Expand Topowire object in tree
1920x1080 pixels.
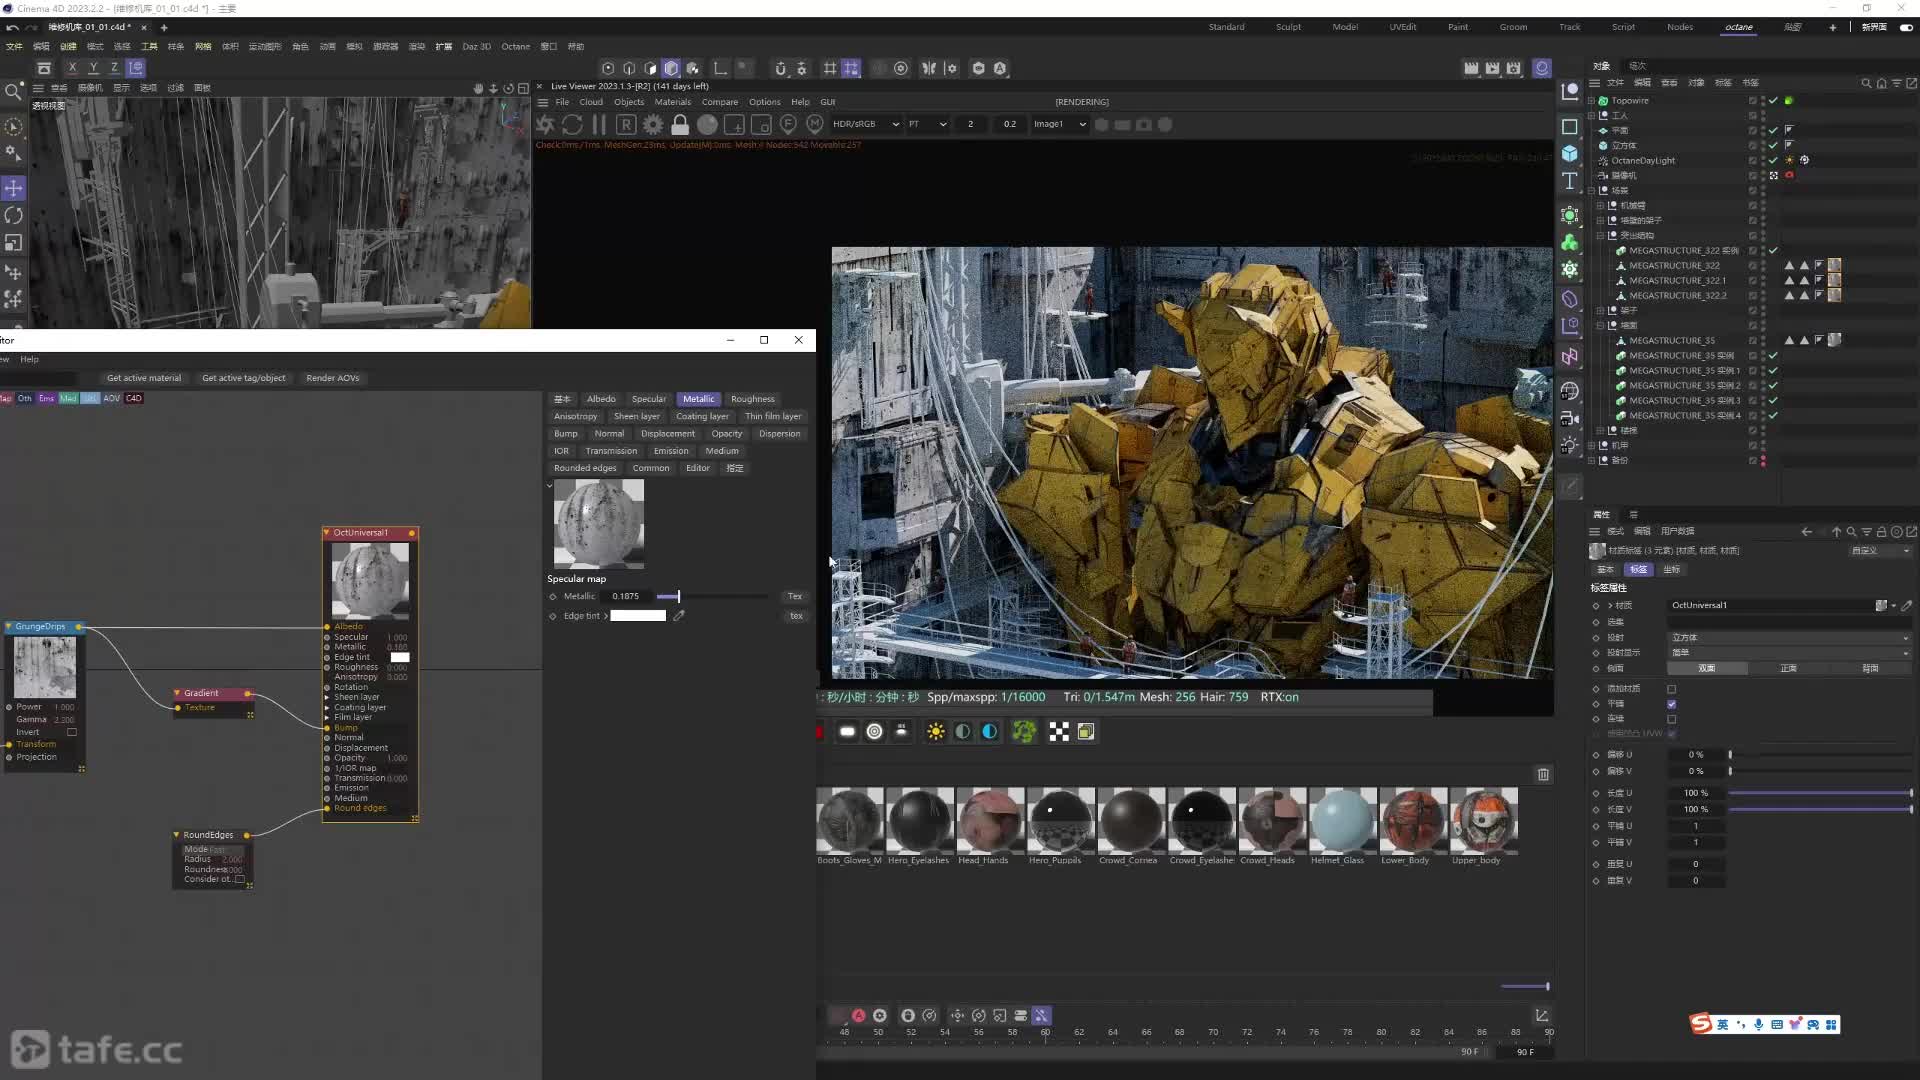(1591, 101)
